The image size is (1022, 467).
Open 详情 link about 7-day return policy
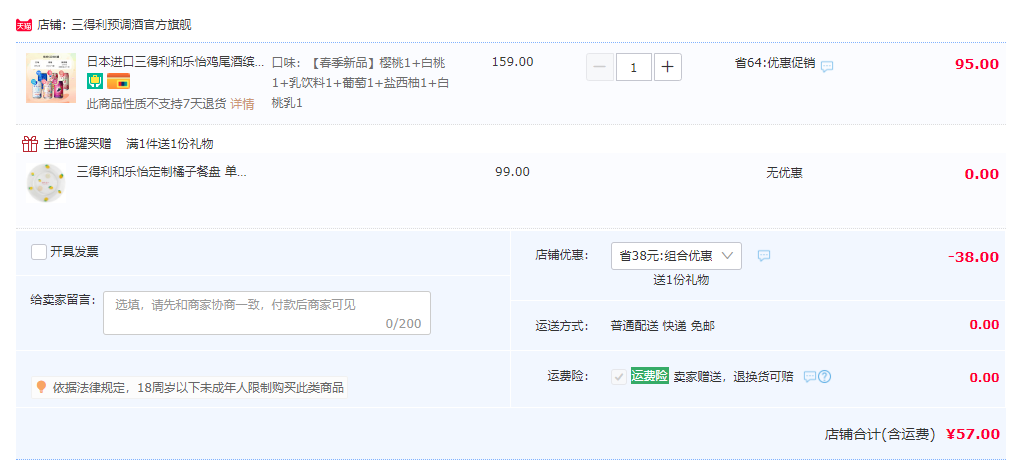tap(242, 103)
